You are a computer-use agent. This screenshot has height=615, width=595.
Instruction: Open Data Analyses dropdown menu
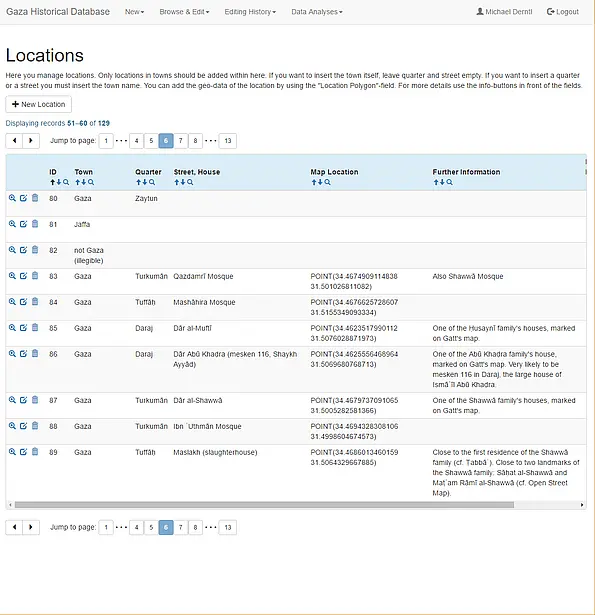pos(317,12)
